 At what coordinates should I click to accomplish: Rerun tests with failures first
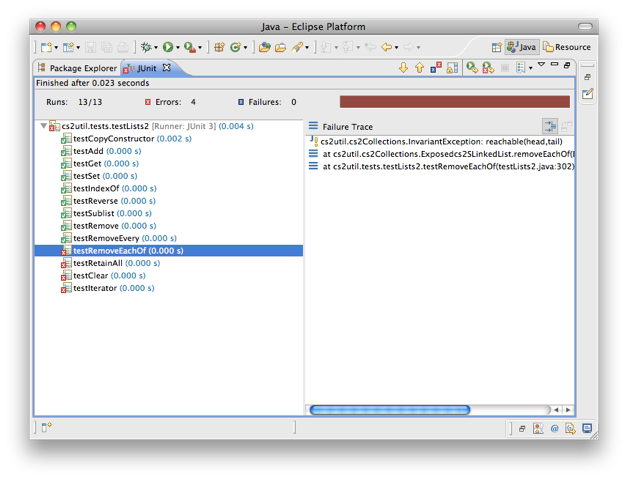coord(487,68)
